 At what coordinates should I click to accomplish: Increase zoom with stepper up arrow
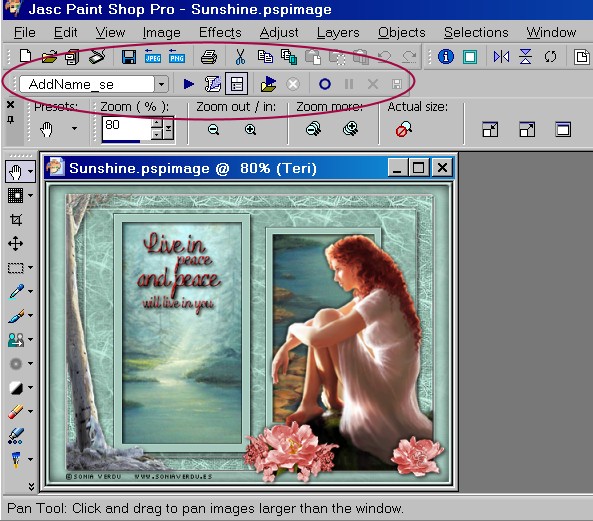(157, 123)
